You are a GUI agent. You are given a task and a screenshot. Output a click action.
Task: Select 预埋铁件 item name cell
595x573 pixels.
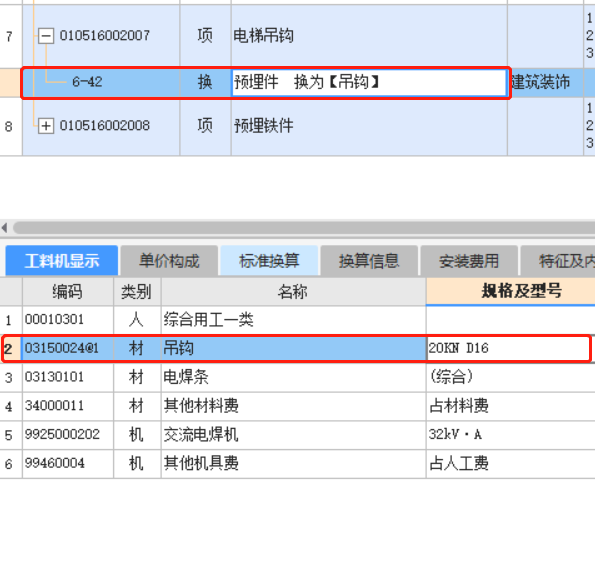pyautogui.click(x=369, y=126)
